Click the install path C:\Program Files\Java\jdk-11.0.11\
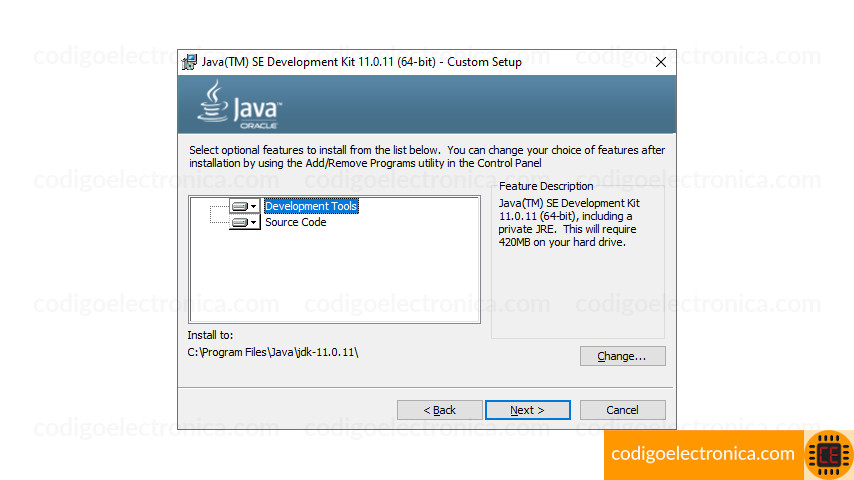This screenshot has width=854, height=480. [x=273, y=352]
